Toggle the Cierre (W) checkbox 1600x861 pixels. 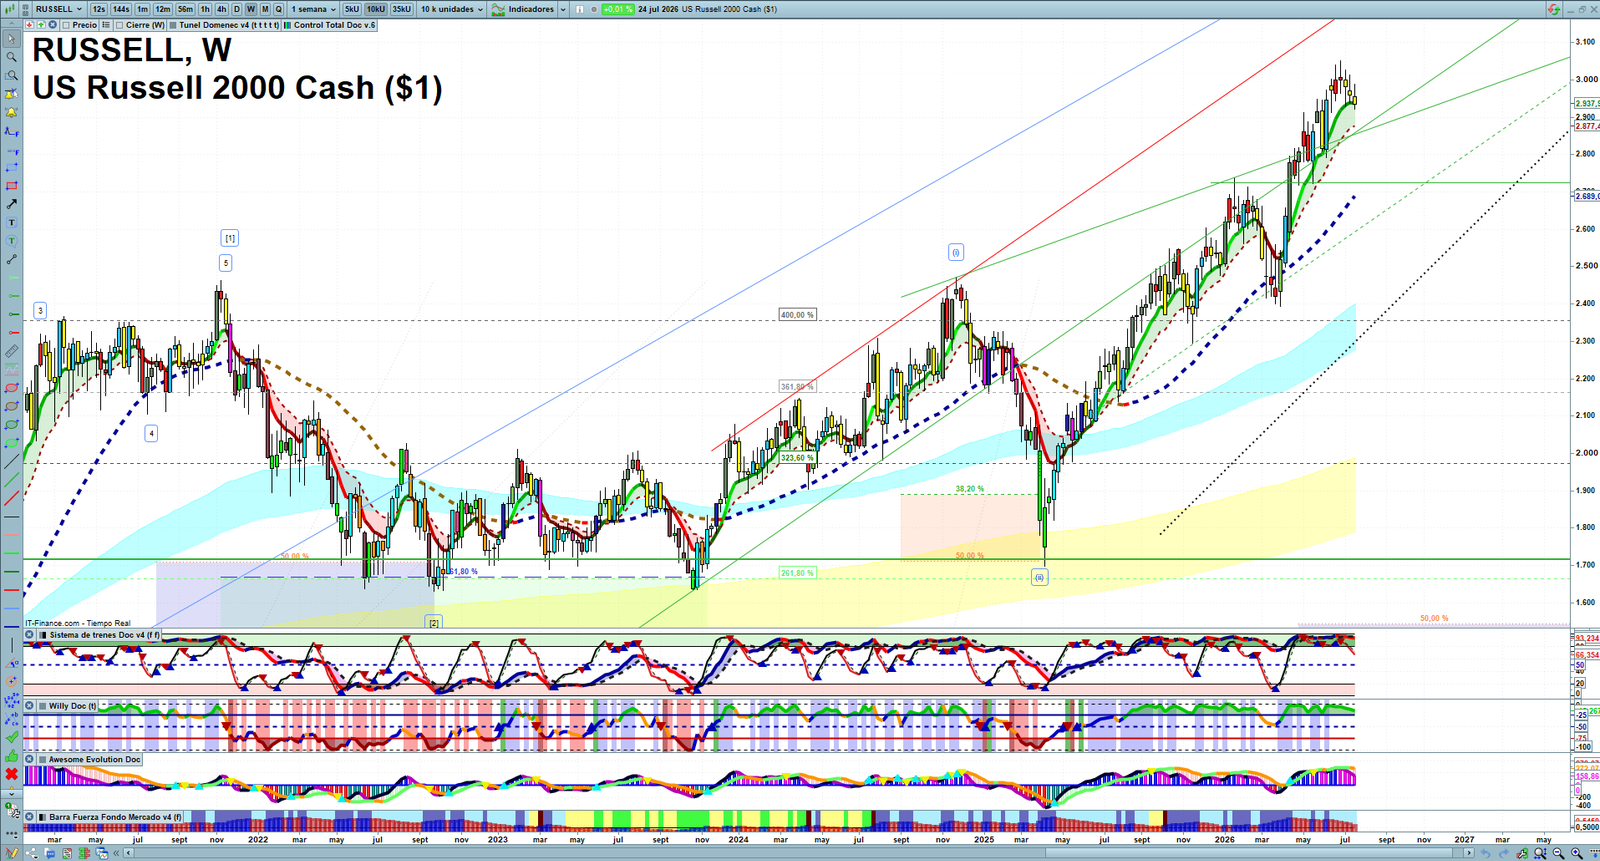(x=119, y=25)
